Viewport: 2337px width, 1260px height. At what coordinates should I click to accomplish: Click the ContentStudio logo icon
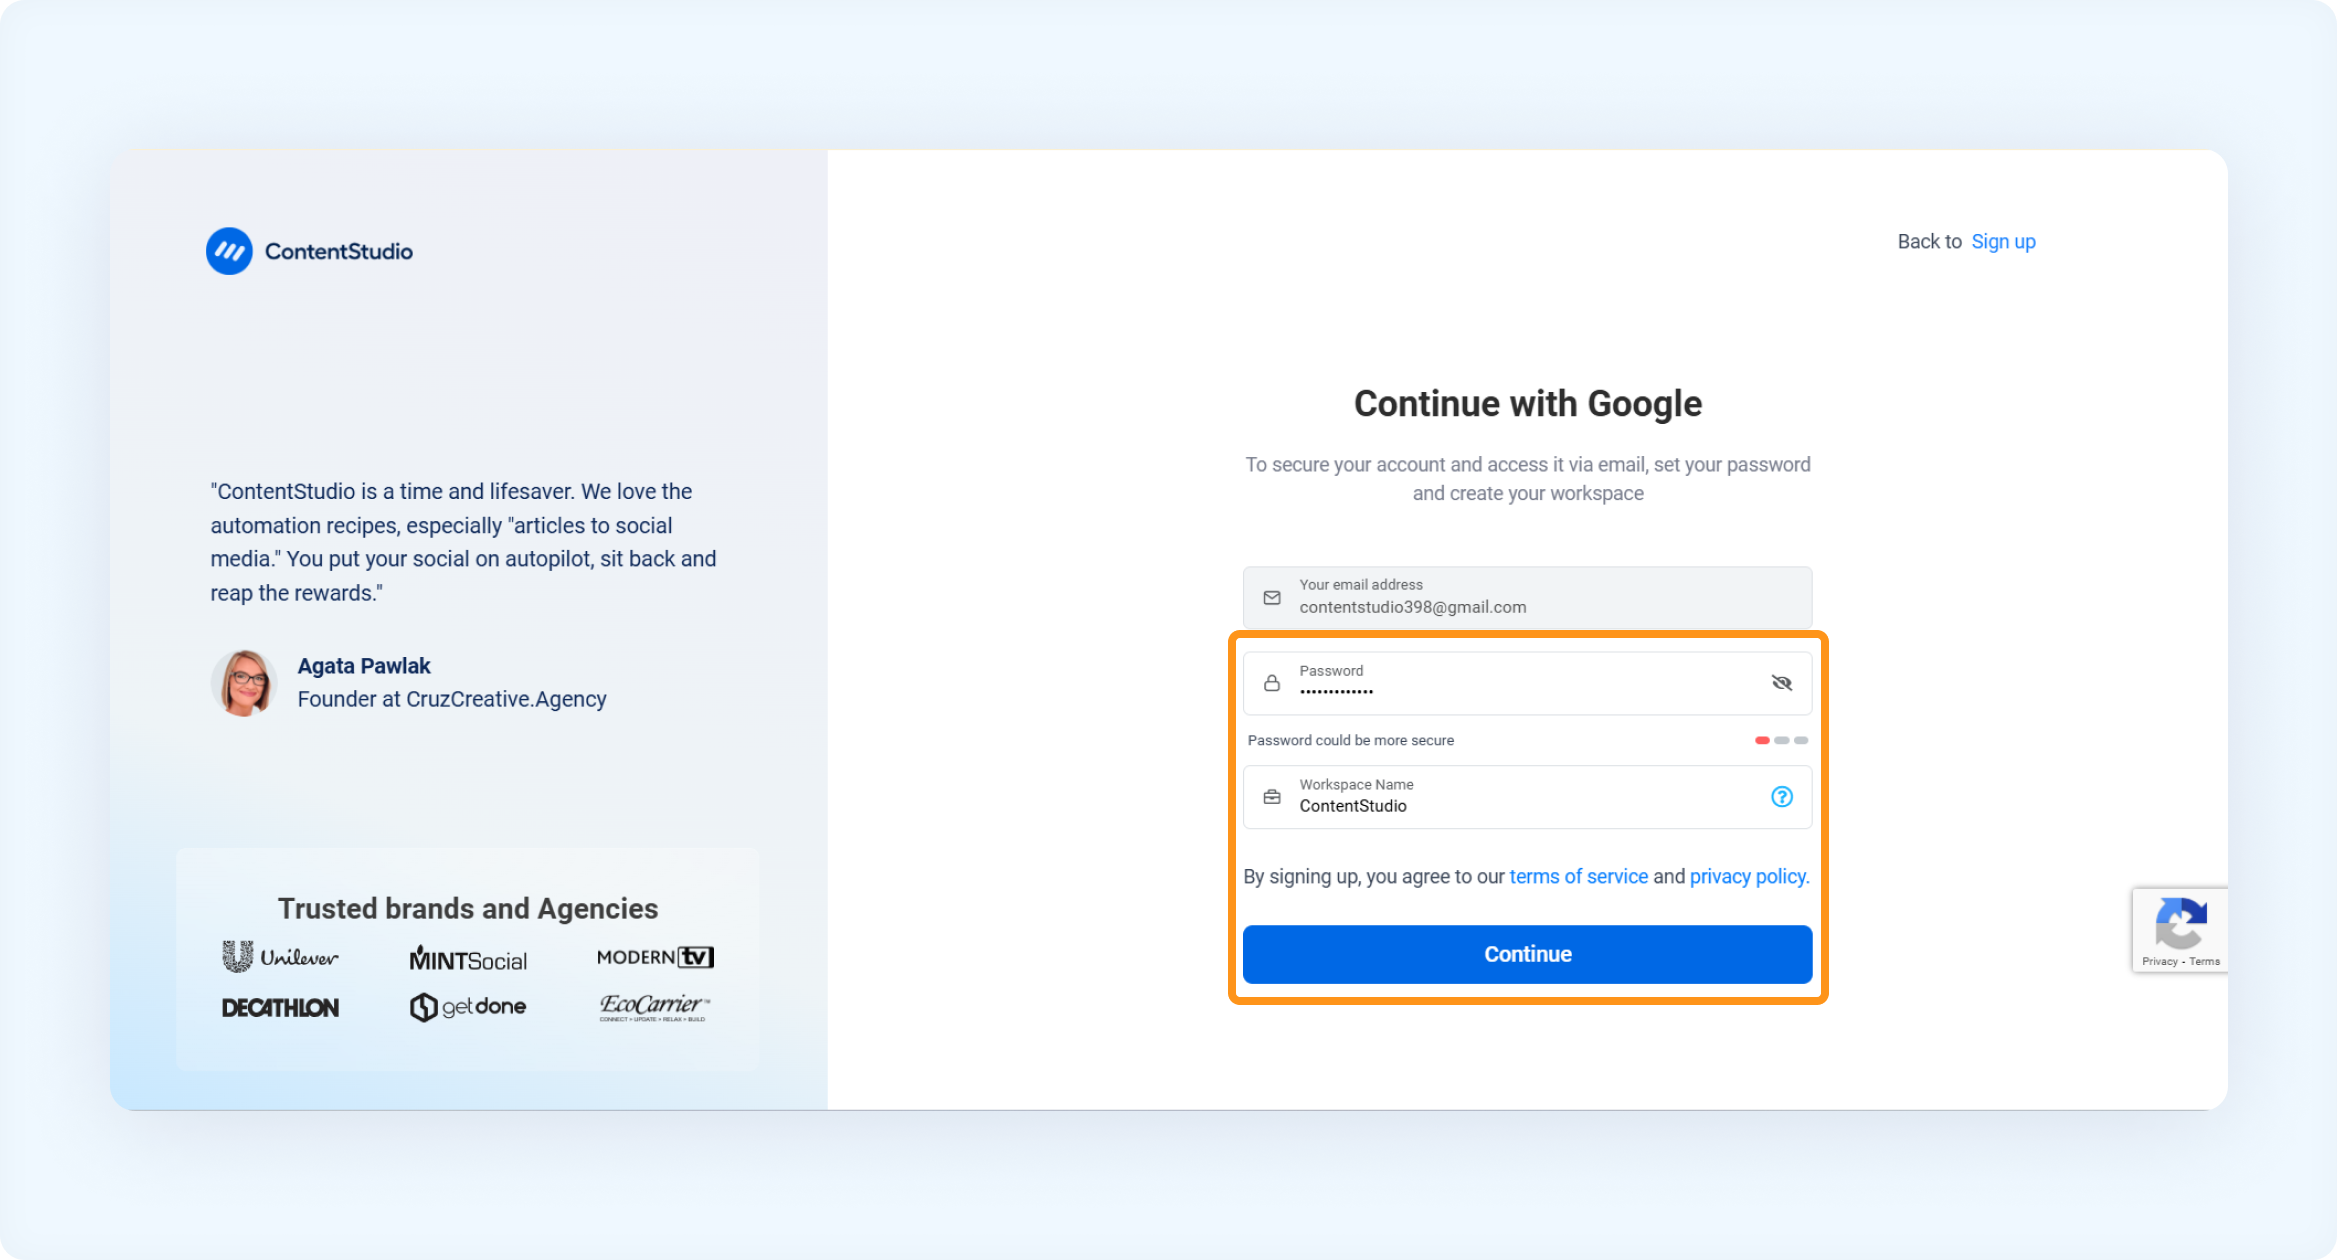pos(229,251)
